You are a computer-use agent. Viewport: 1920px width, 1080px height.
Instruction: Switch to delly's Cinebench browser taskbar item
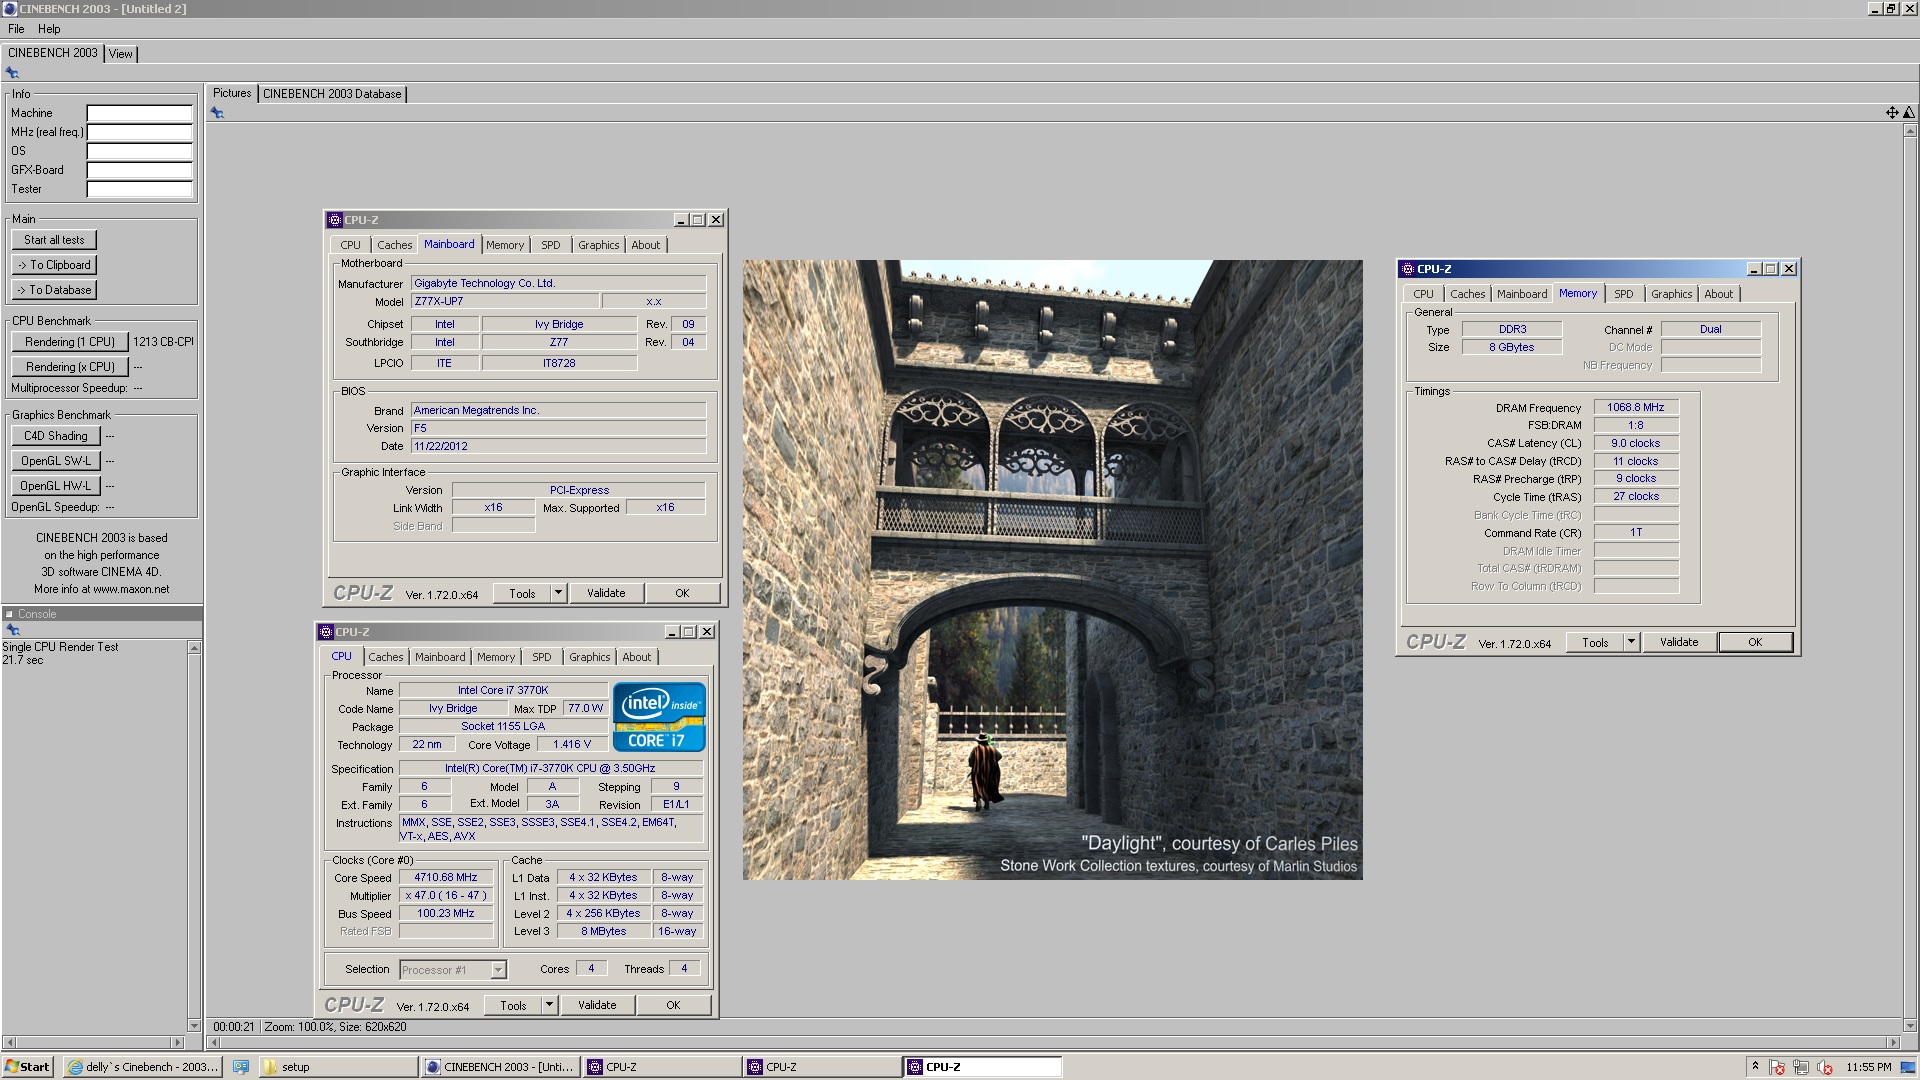point(142,1067)
